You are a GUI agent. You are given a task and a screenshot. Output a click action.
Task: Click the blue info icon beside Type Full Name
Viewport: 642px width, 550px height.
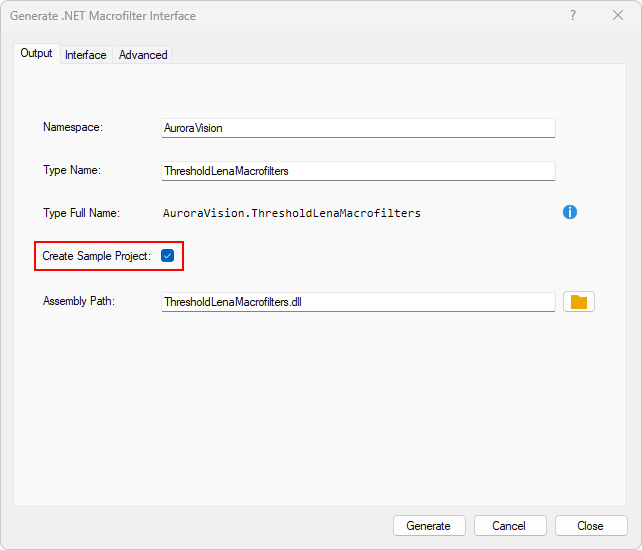[570, 212]
